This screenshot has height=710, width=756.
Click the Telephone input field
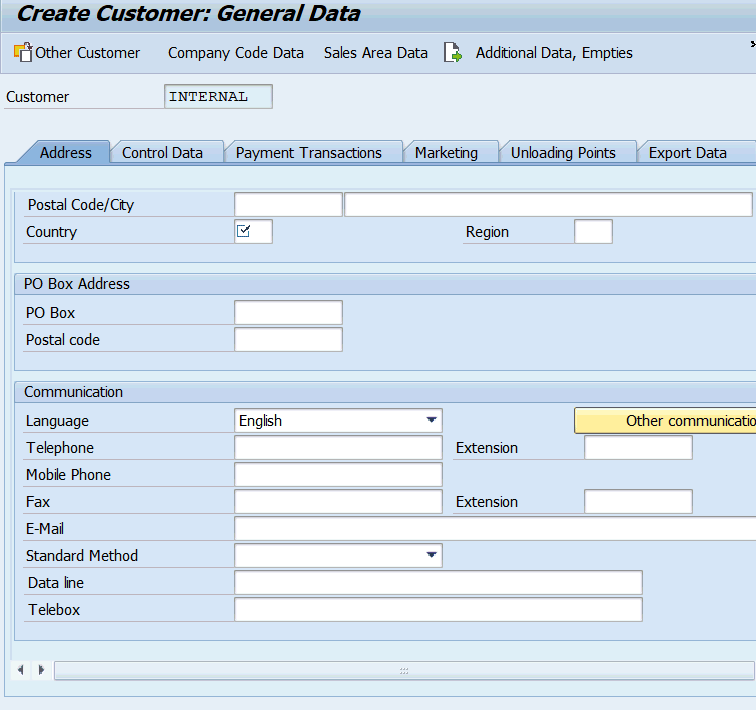coord(338,447)
